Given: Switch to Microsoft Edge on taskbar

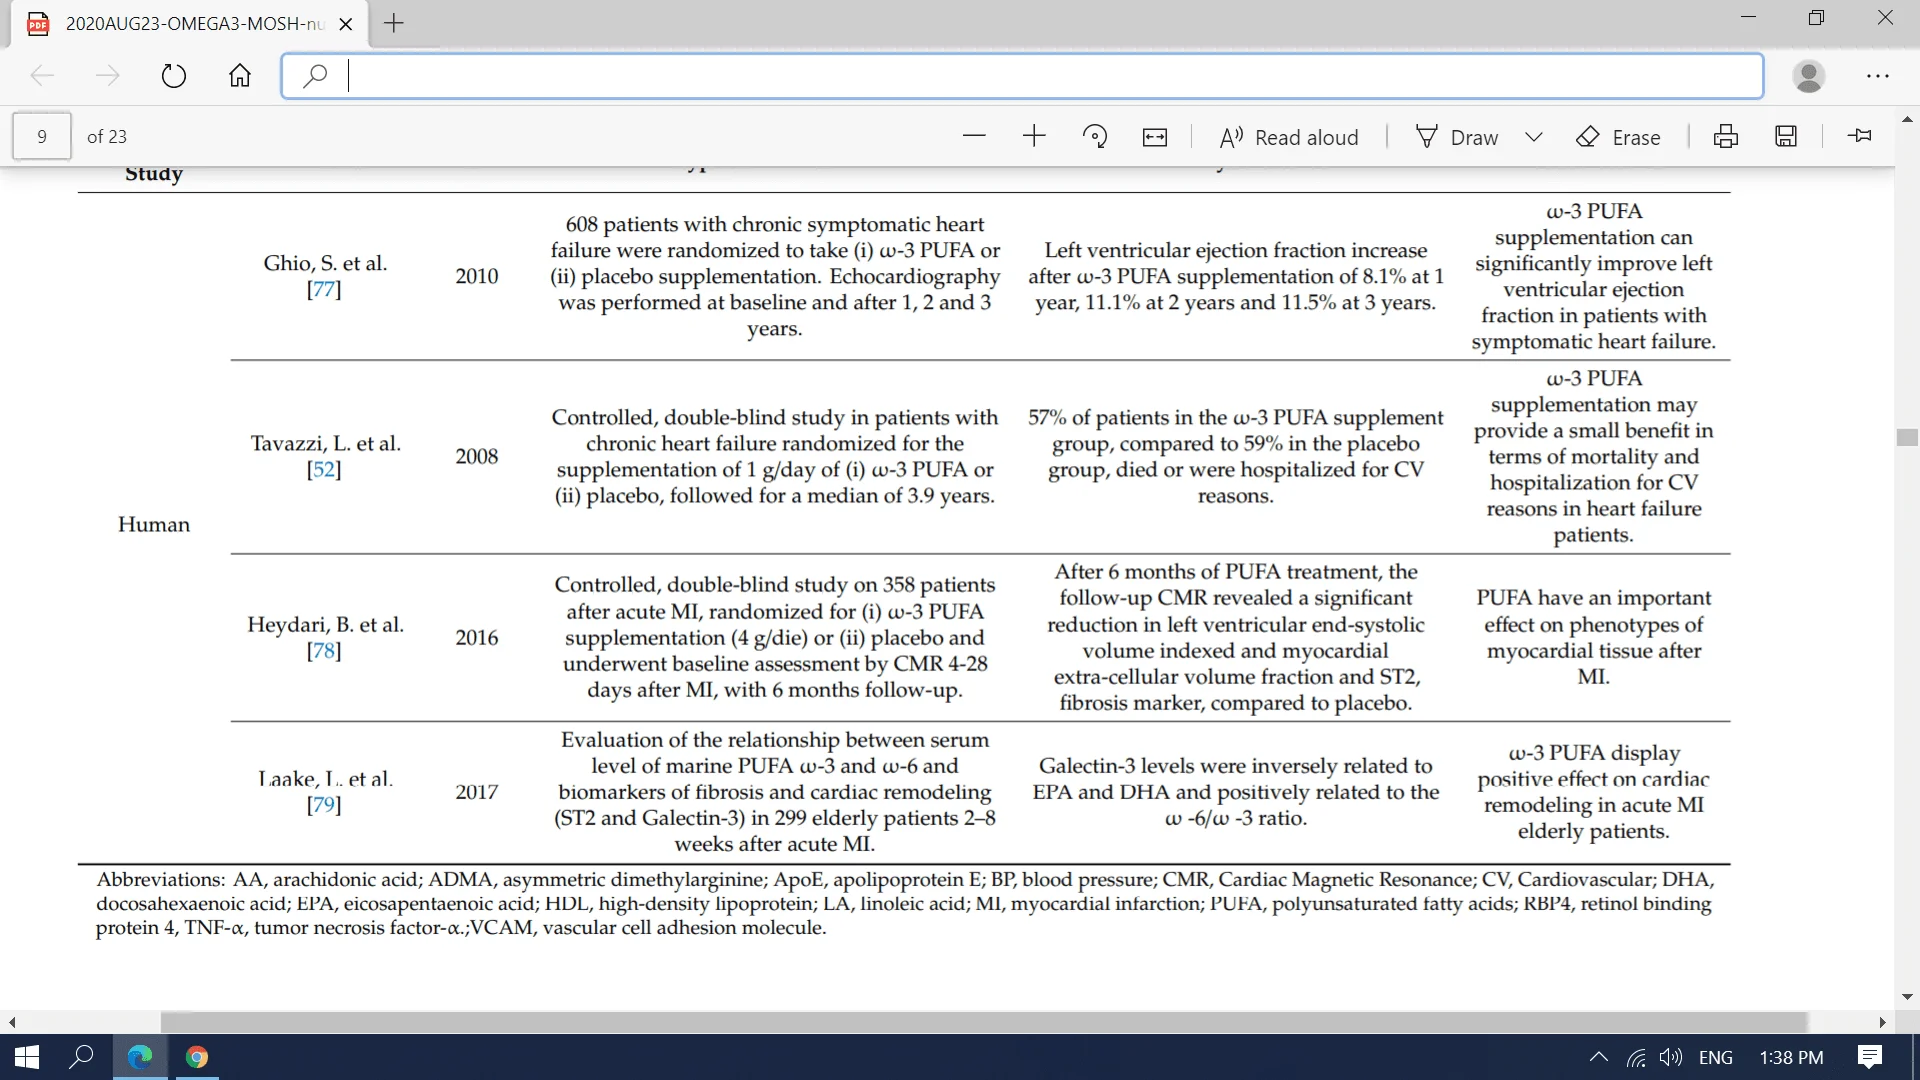Looking at the screenshot, I should click(x=140, y=1057).
